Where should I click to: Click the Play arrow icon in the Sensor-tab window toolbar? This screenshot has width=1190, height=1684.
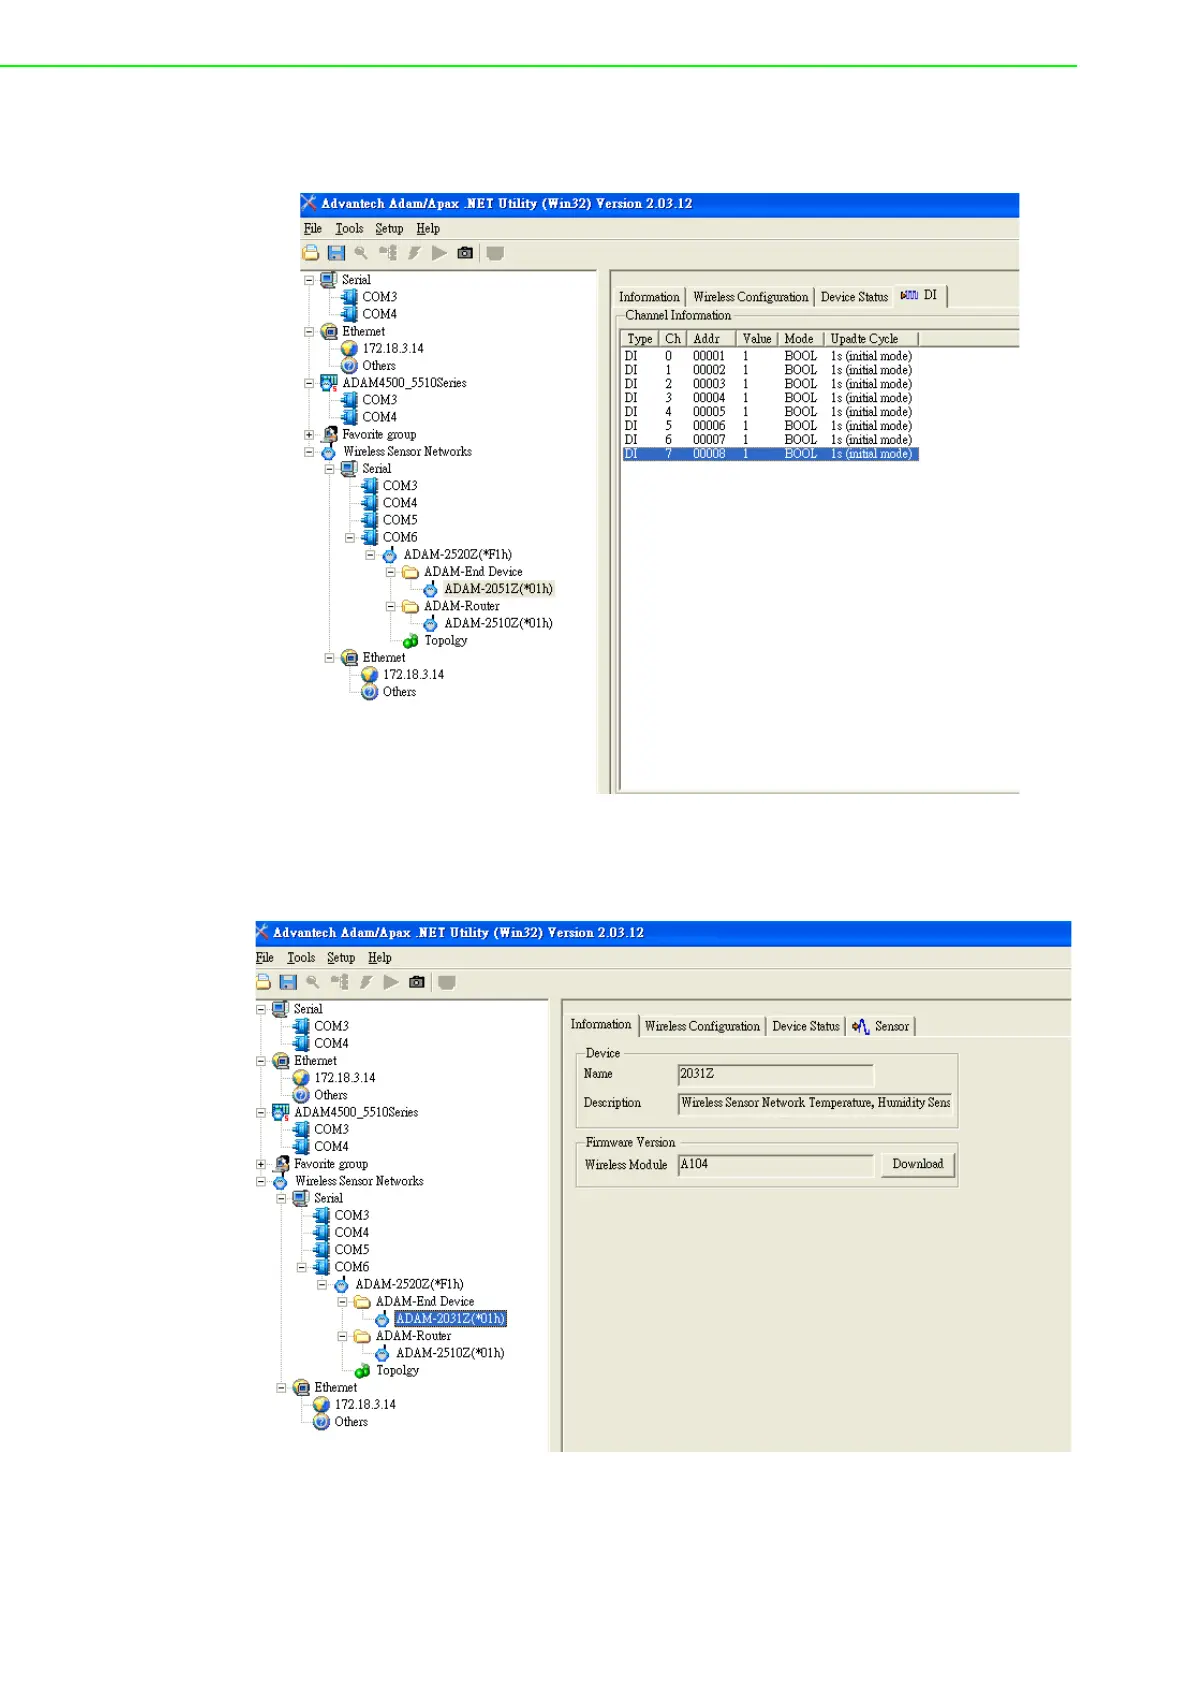[x=391, y=982]
